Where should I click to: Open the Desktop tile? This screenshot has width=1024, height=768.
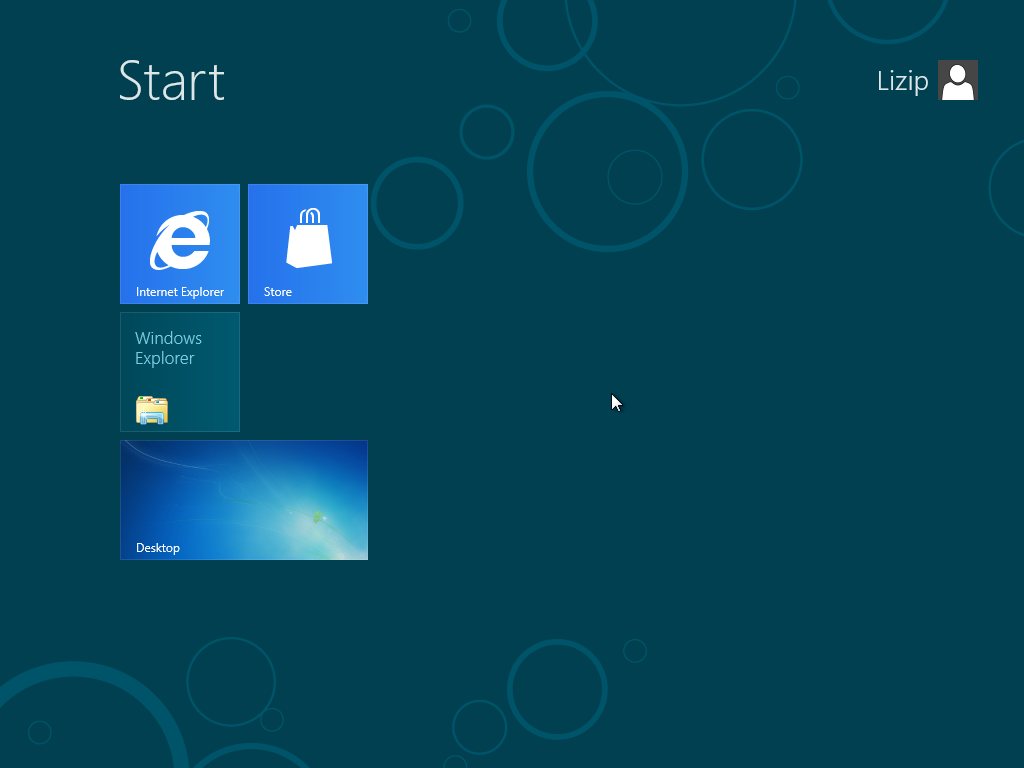[244, 500]
